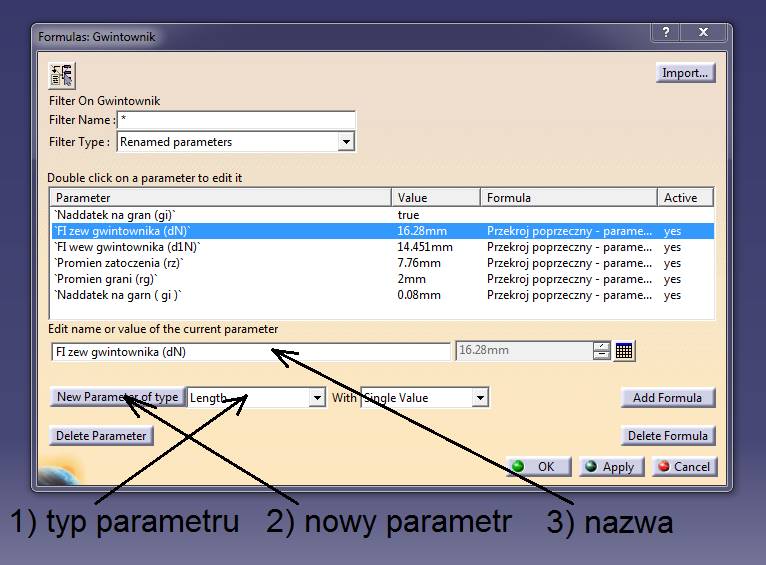Click the value 0.08mm
Viewport: 766px width, 565px height.
tap(419, 295)
